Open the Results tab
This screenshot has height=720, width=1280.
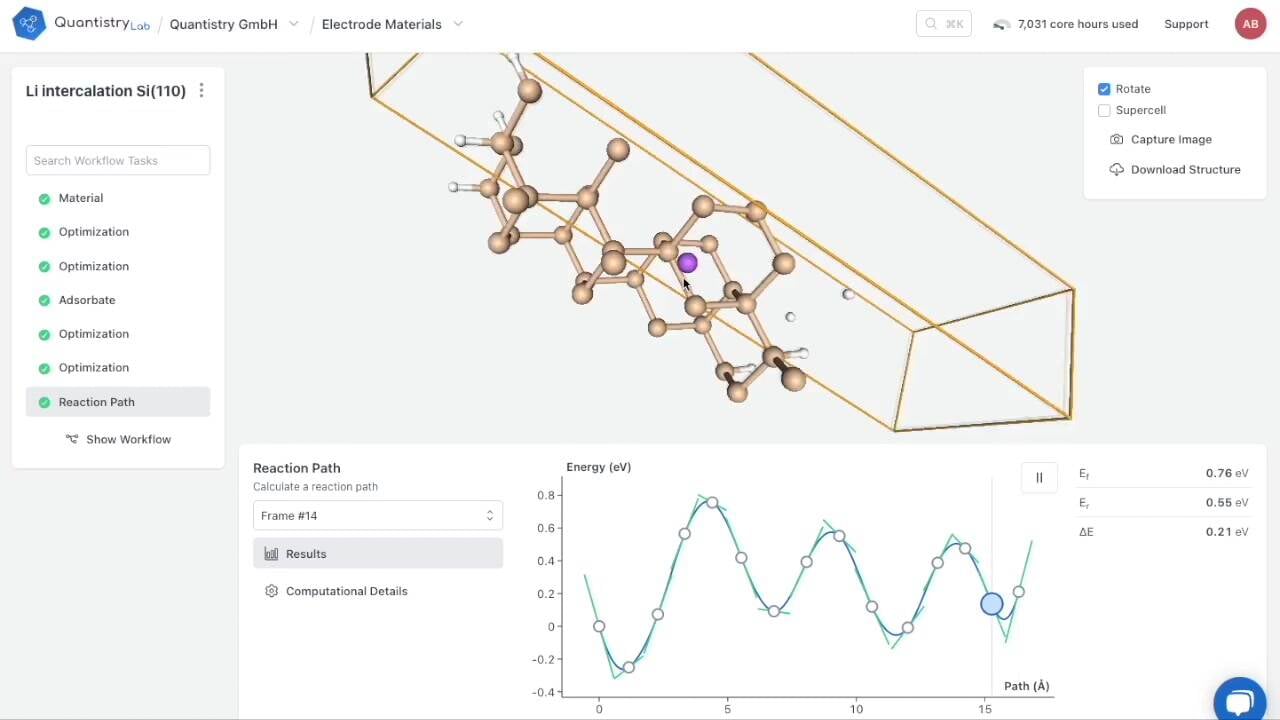(x=378, y=554)
